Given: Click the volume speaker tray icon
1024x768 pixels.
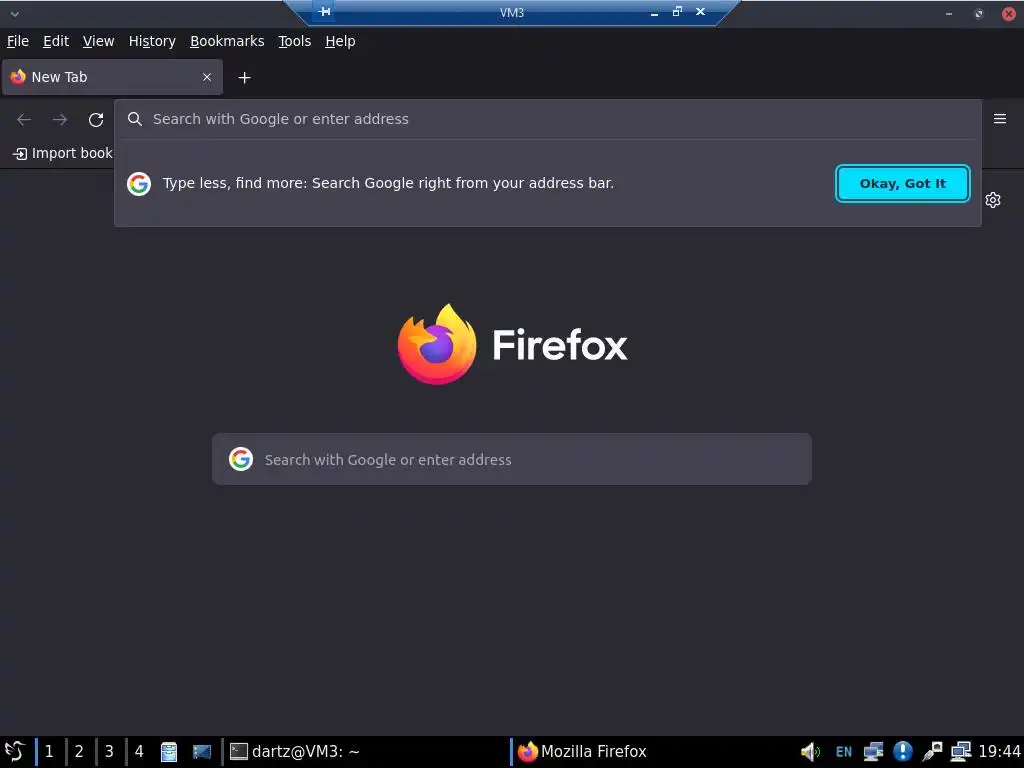Looking at the screenshot, I should click(810, 752).
